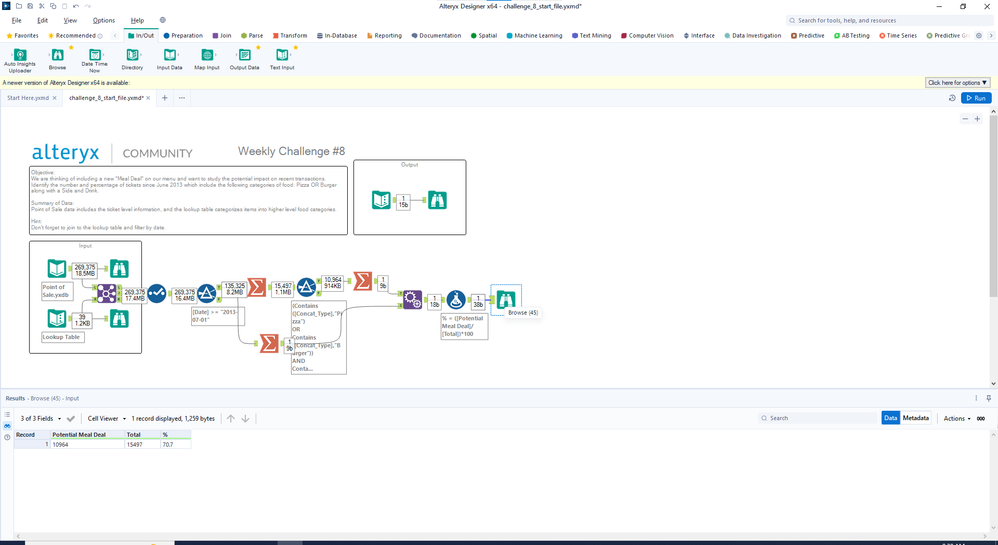Open the tab overflow ellipsis menu
The width and height of the screenshot is (998, 545).
tap(182, 98)
